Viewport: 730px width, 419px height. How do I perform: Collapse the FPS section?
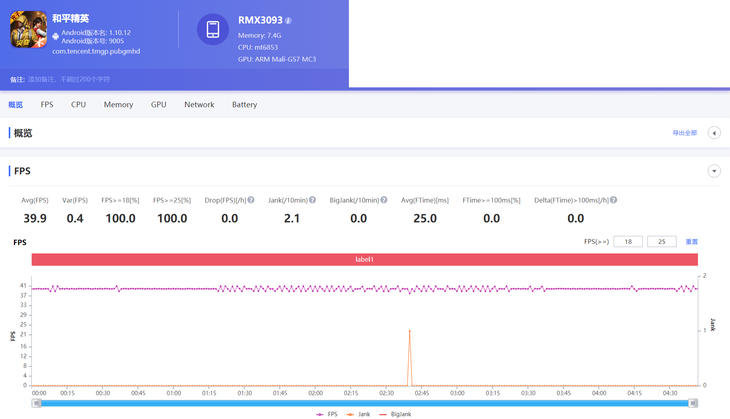click(x=714, y=171)
